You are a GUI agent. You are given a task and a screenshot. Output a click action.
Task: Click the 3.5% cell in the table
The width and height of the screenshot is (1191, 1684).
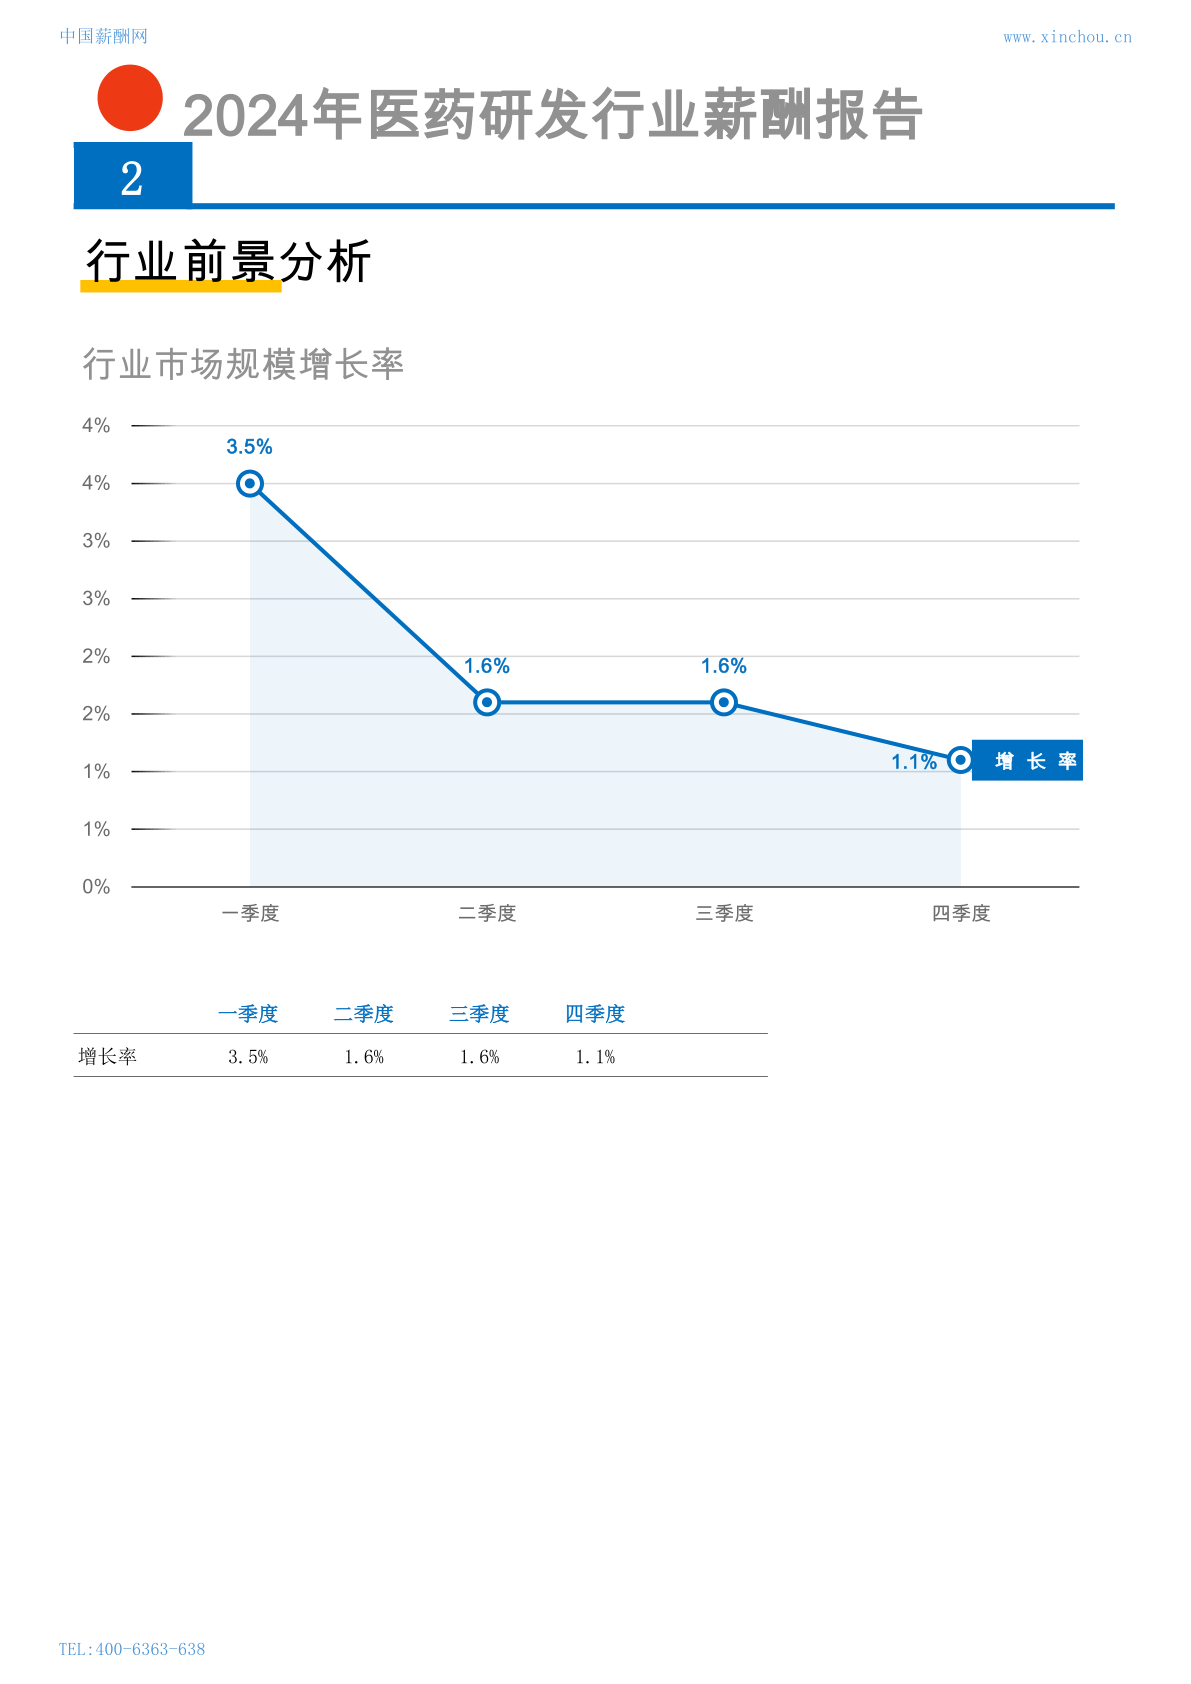click(x=248, y=1057)
